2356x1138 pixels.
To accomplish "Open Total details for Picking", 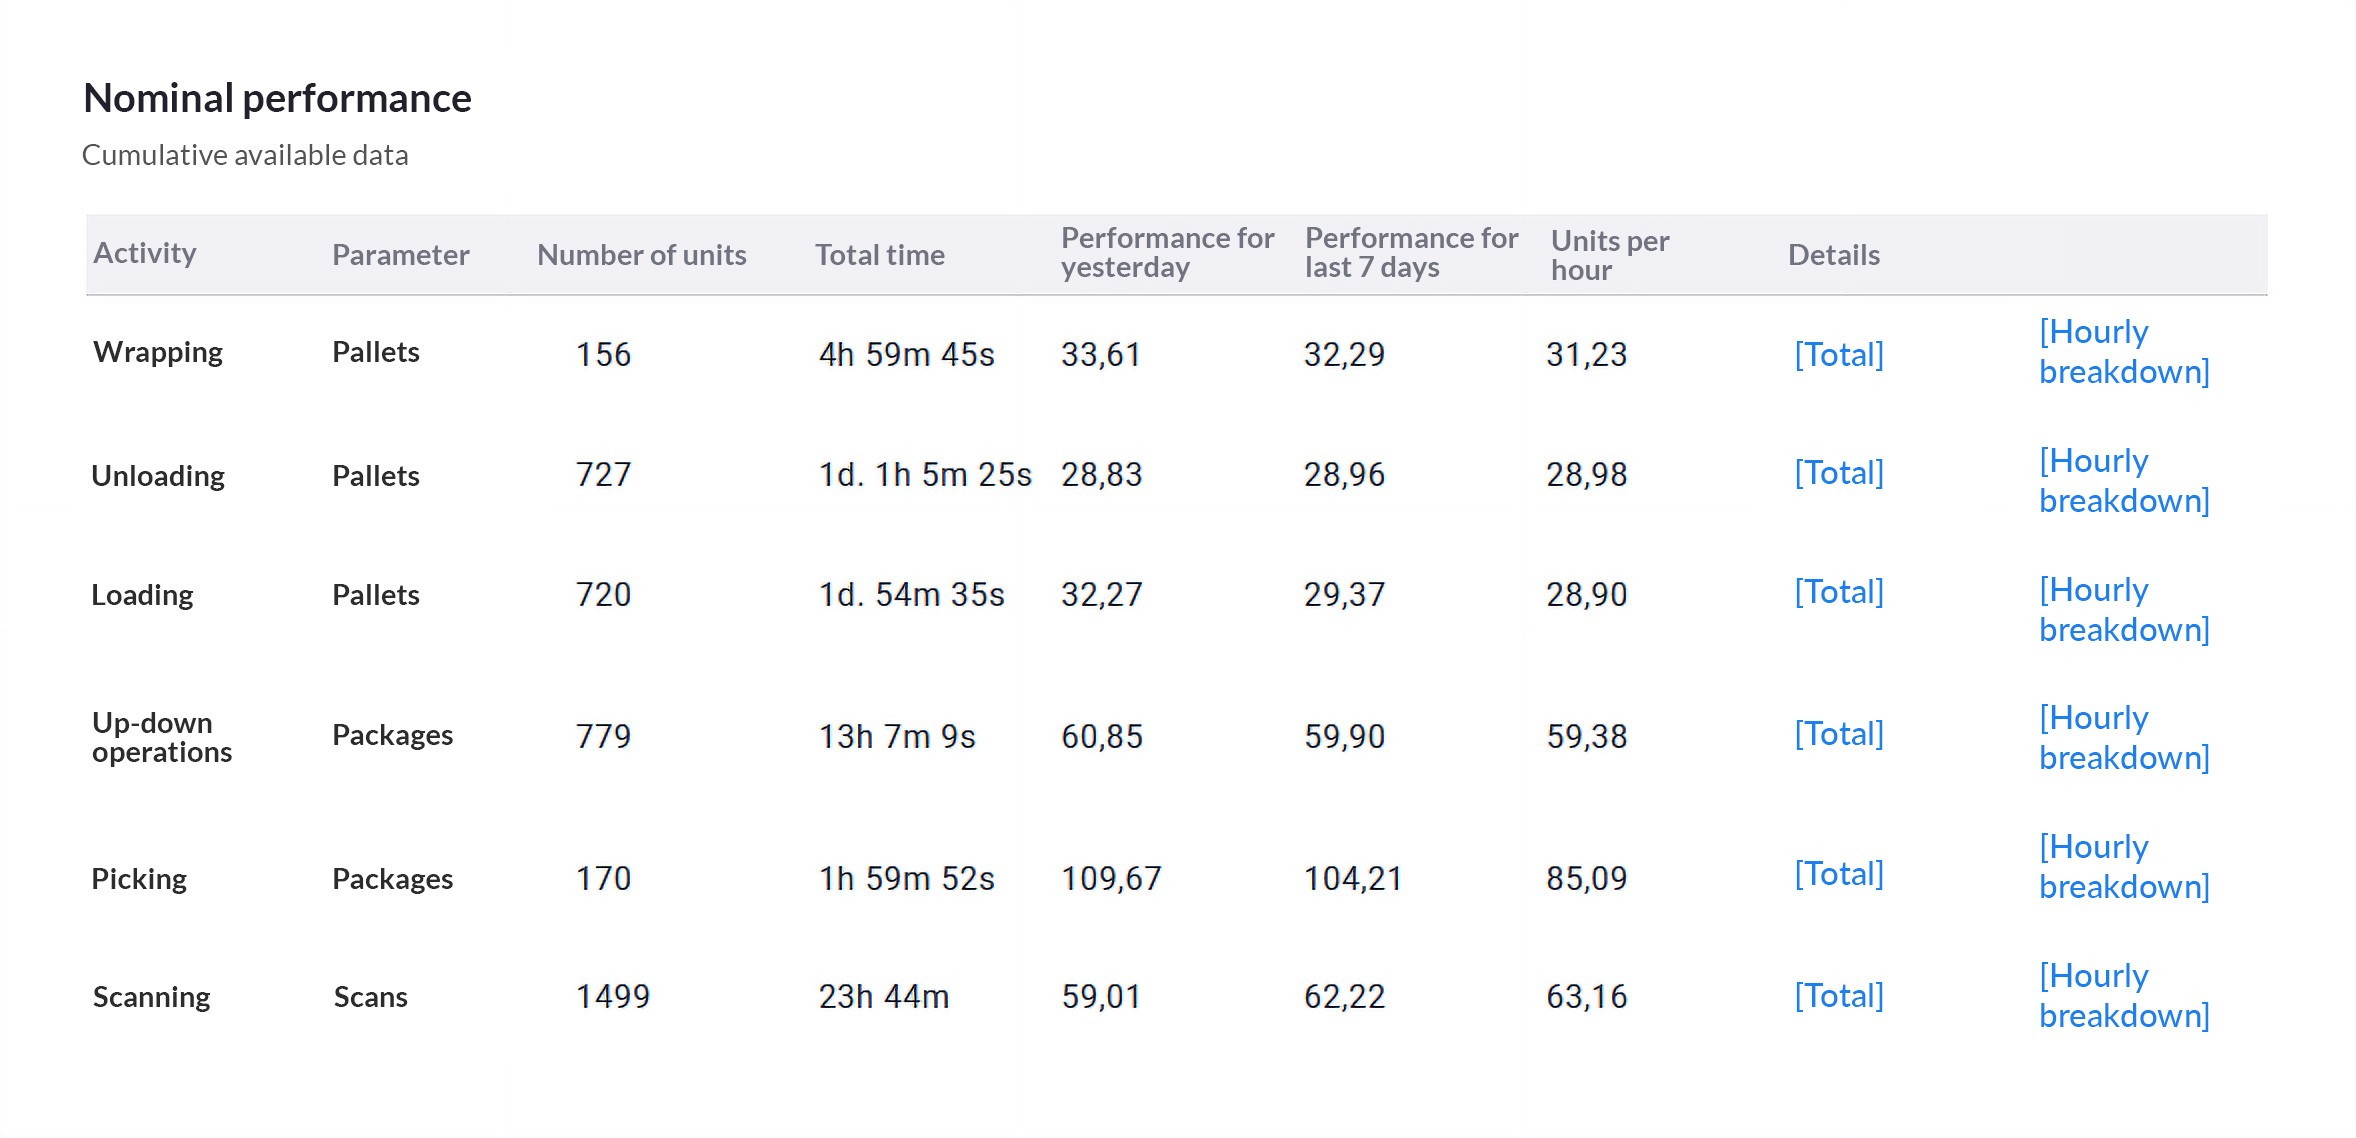I will tap(1838, 874).
